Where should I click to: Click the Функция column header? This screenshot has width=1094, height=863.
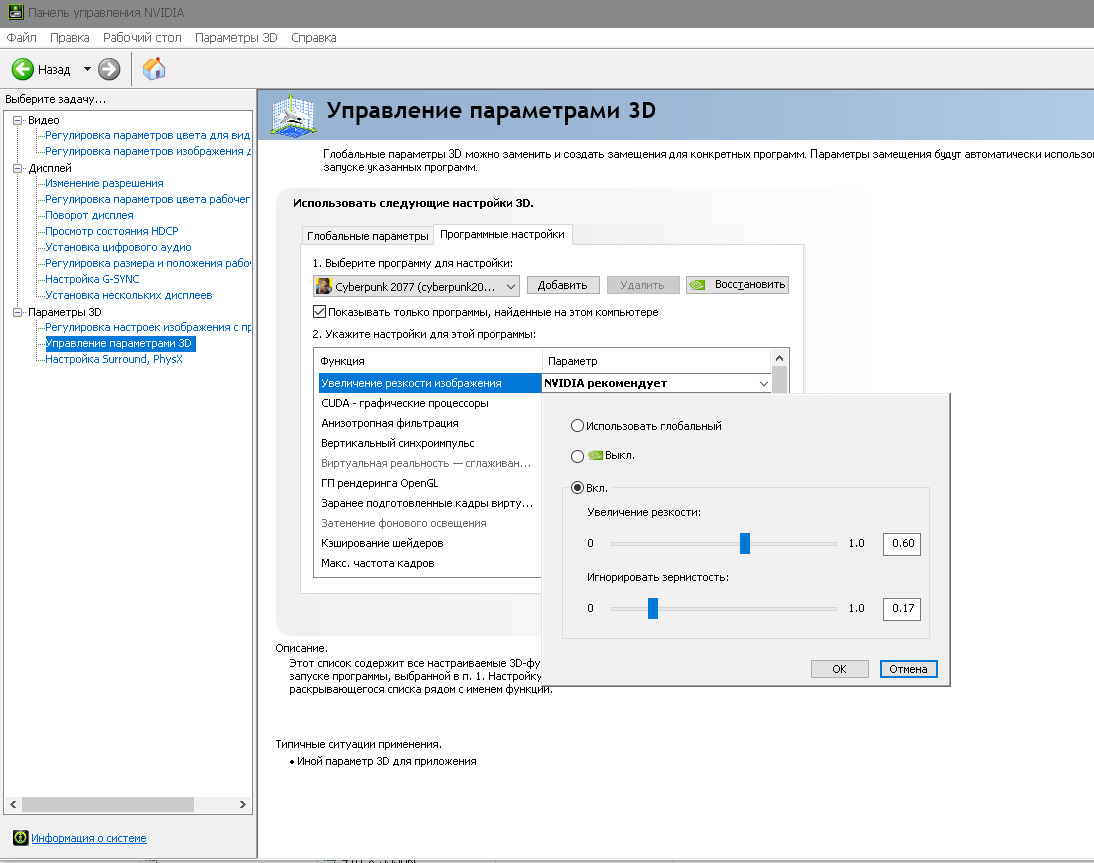[428, 361]
